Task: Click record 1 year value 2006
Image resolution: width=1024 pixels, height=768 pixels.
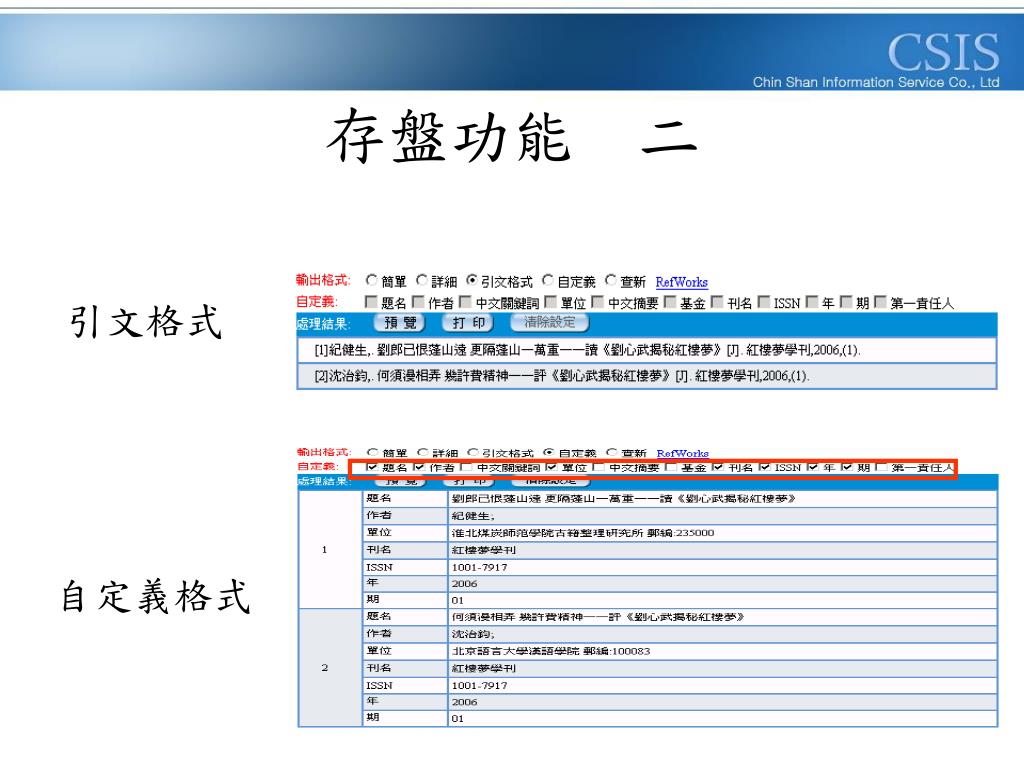Action: (722, 583)
